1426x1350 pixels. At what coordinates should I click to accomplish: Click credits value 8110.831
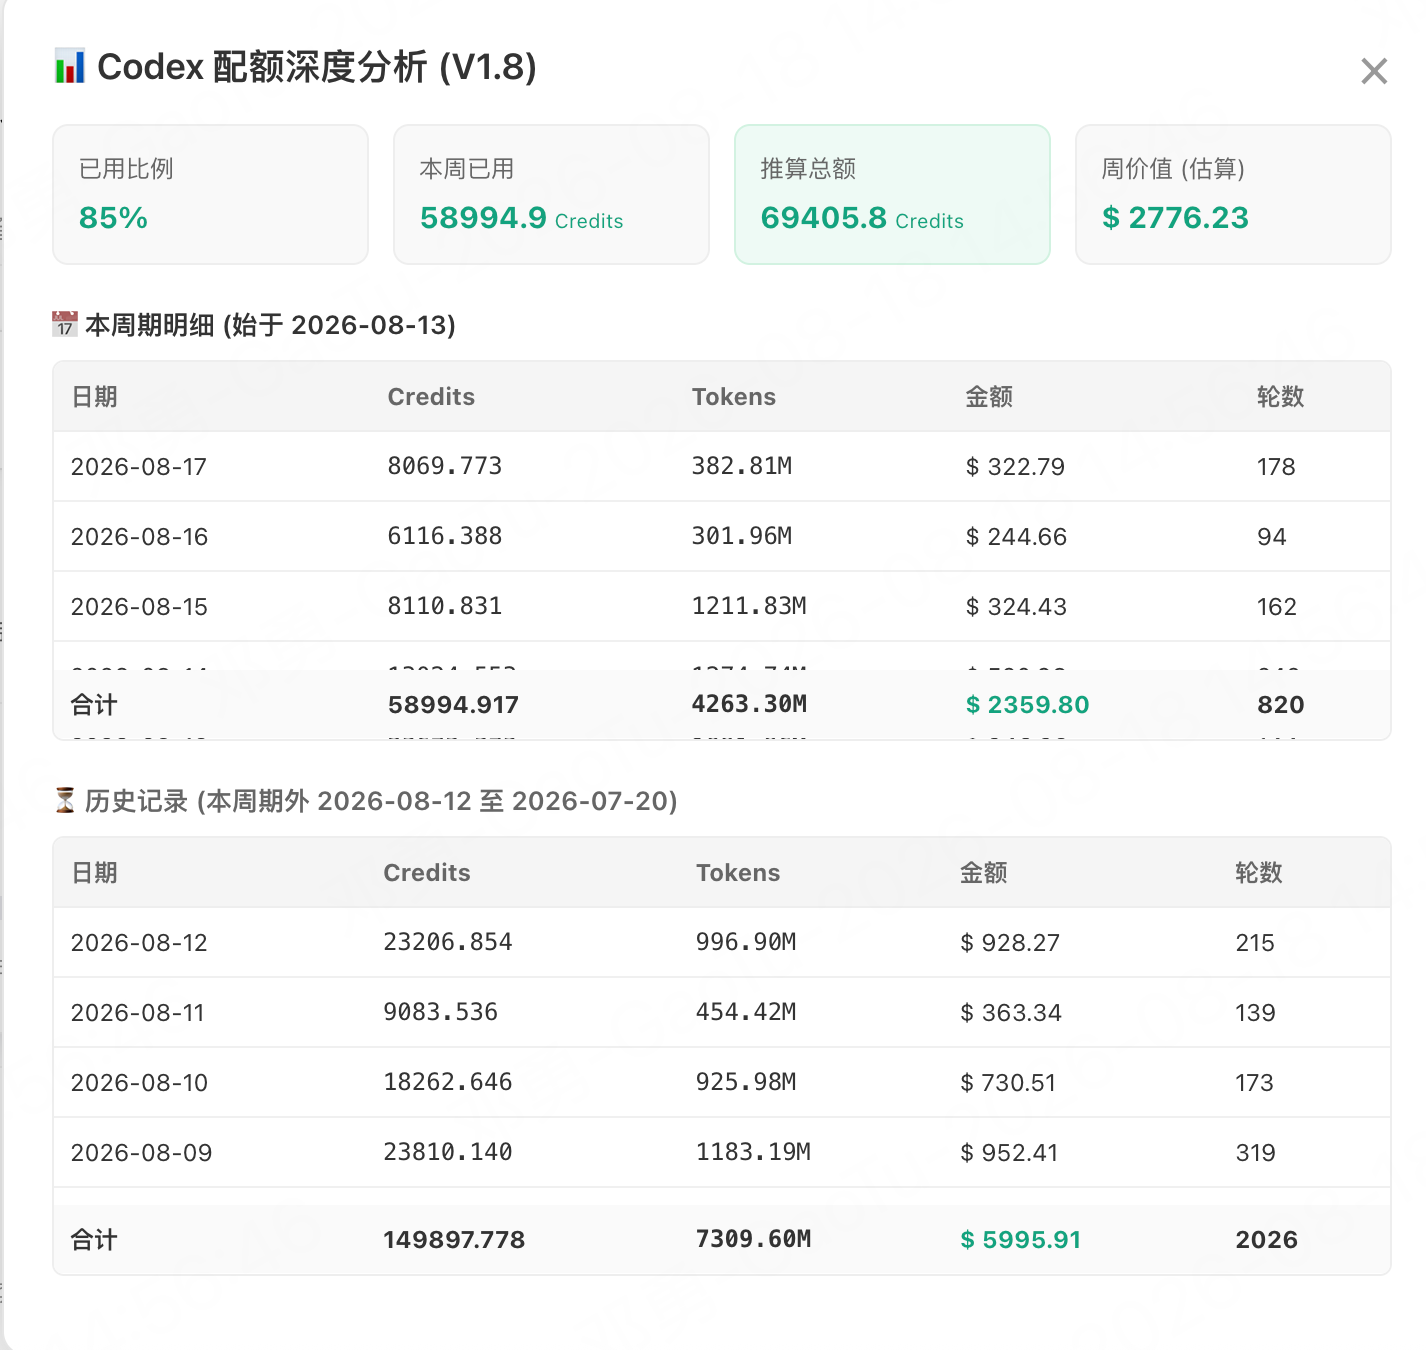pos(445,606)
